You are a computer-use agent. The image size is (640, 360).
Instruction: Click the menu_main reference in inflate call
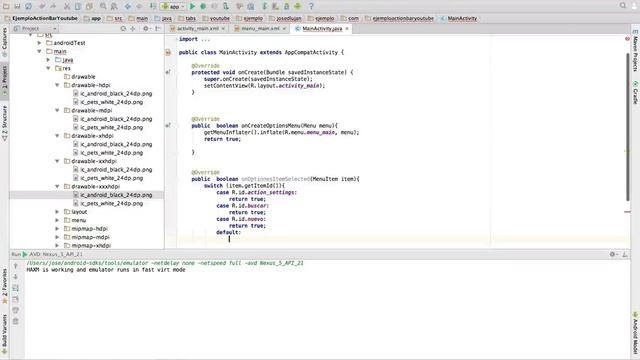pyautogui.click(x=321, y=132)
